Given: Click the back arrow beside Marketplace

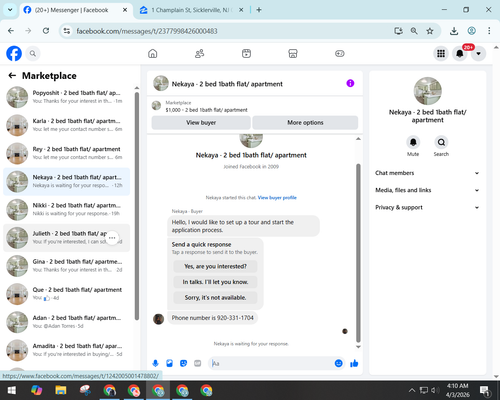Looking at the screenshot, I should pos(12,76).
